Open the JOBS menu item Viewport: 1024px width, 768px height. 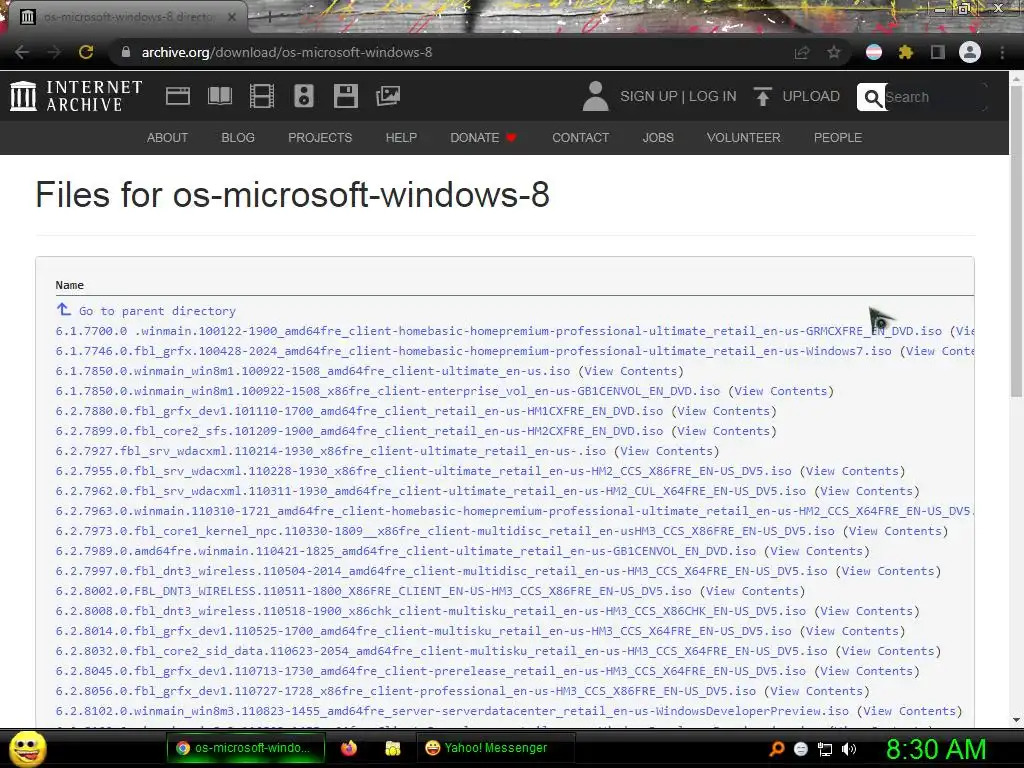tap(658, 138)
